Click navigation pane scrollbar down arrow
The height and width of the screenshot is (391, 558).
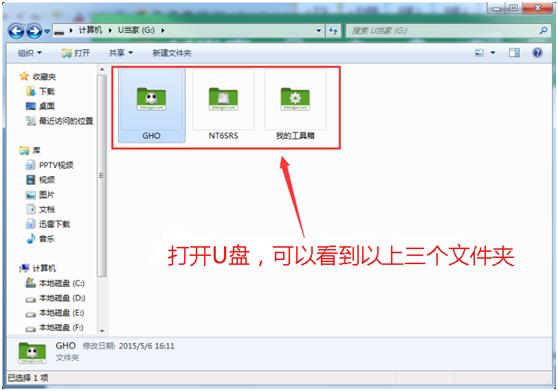click(x=102, y=331)
